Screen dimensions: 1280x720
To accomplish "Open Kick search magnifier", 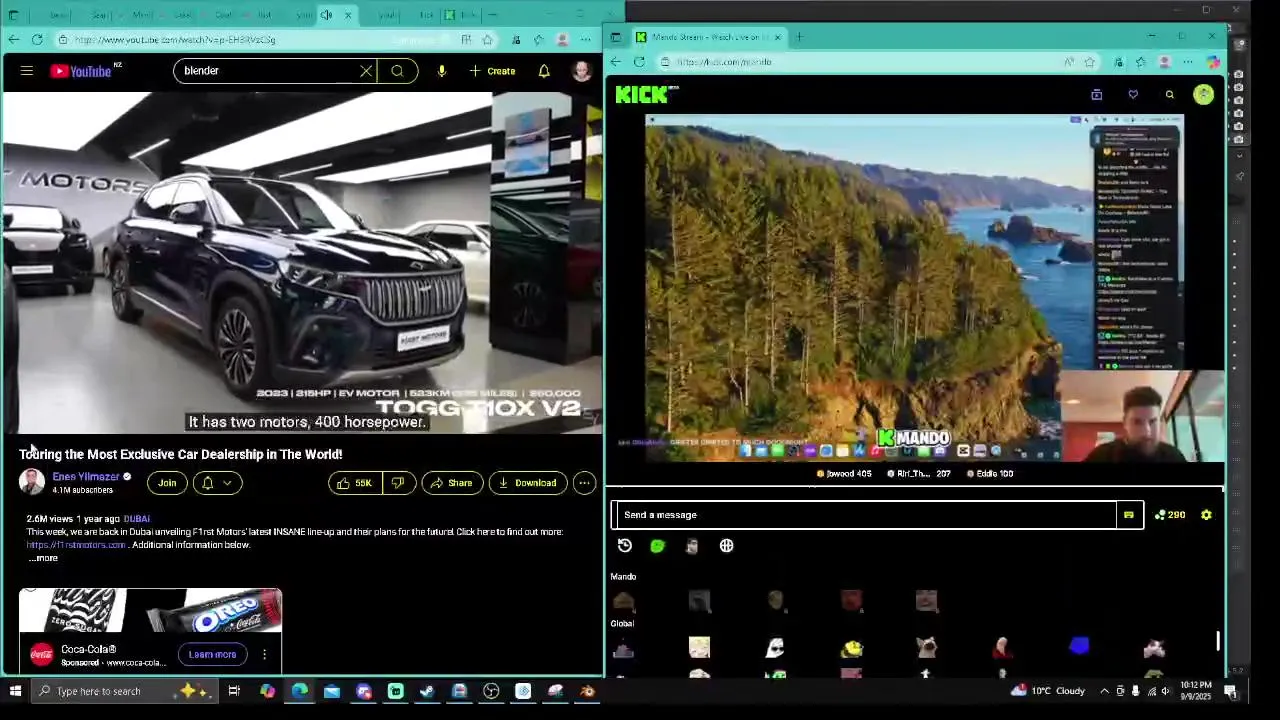I will [x=1169, y=94].
